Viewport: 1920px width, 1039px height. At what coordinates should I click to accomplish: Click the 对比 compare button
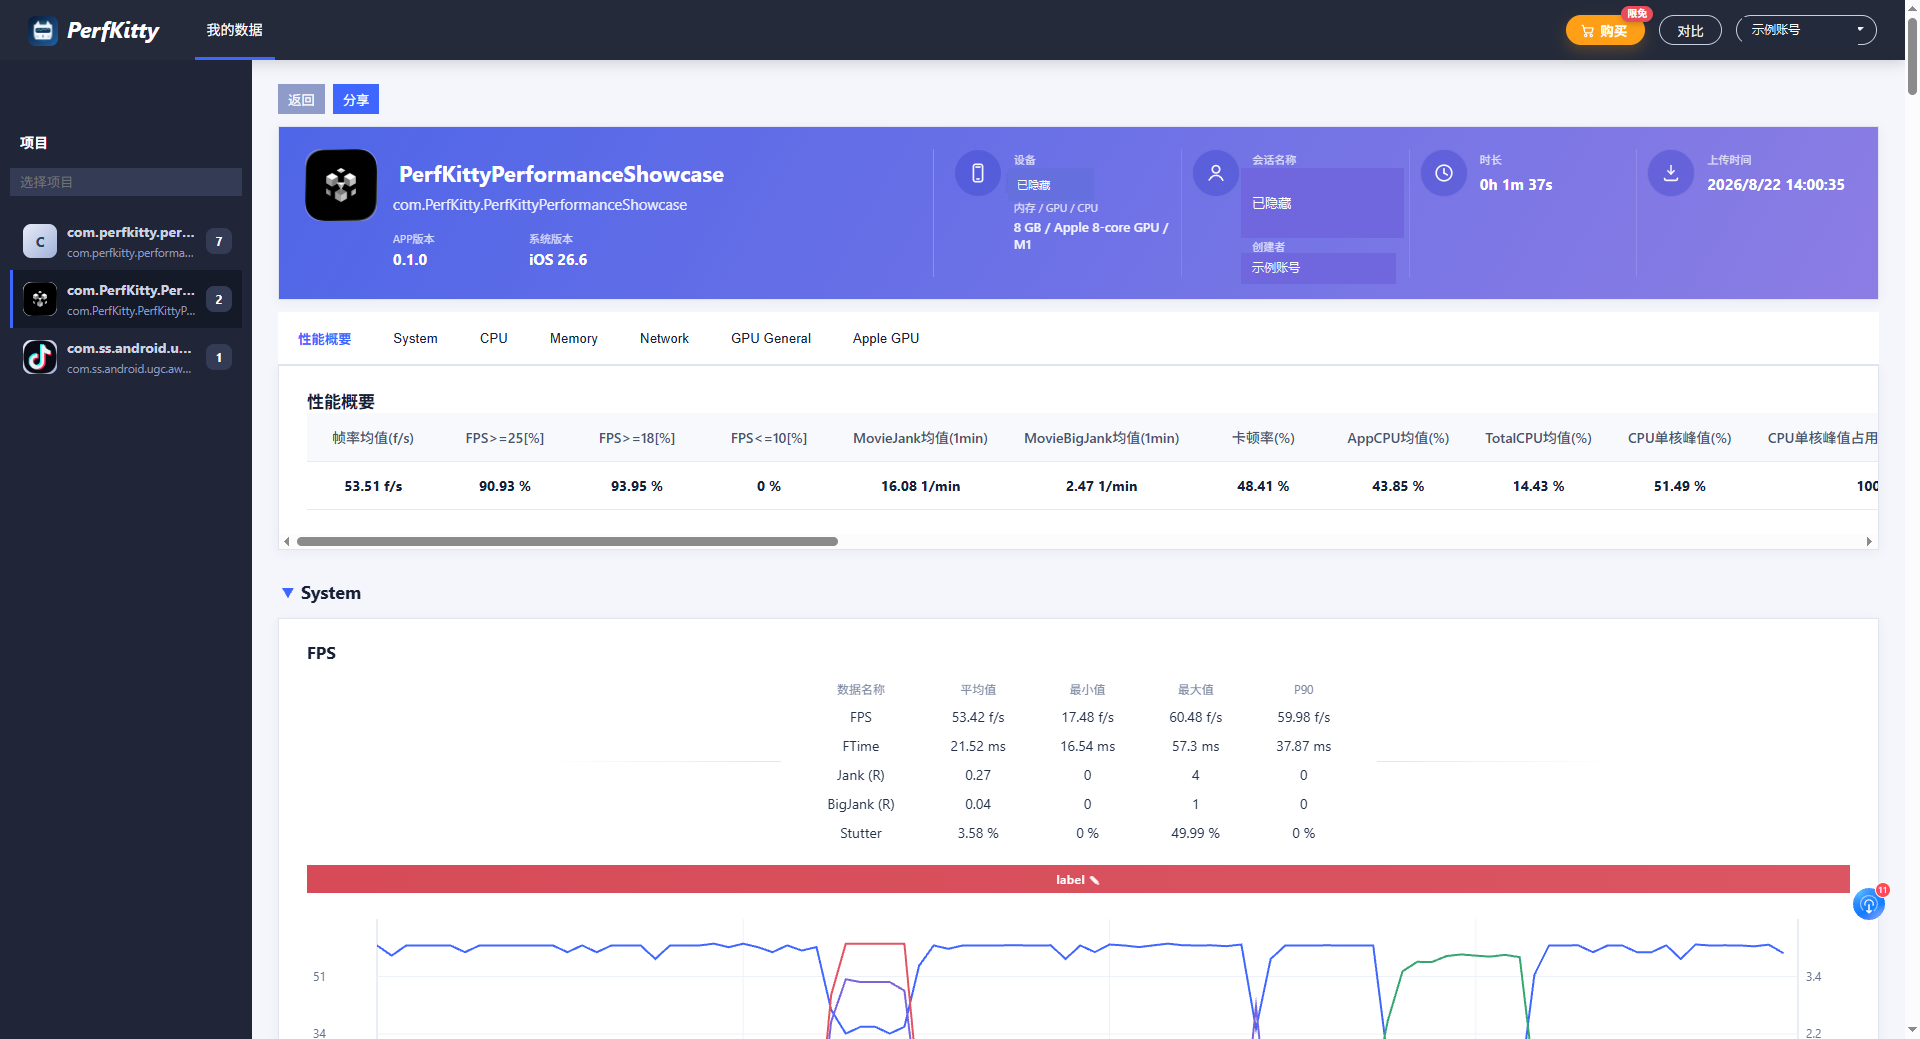1690,30
